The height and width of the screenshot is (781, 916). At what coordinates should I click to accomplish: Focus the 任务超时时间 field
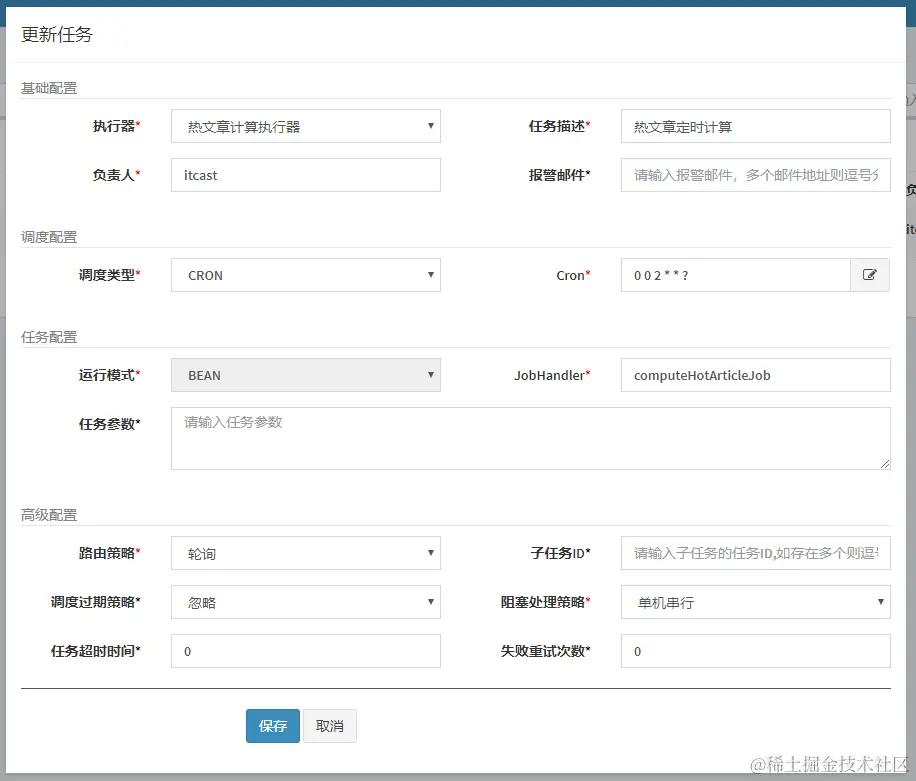306,651
